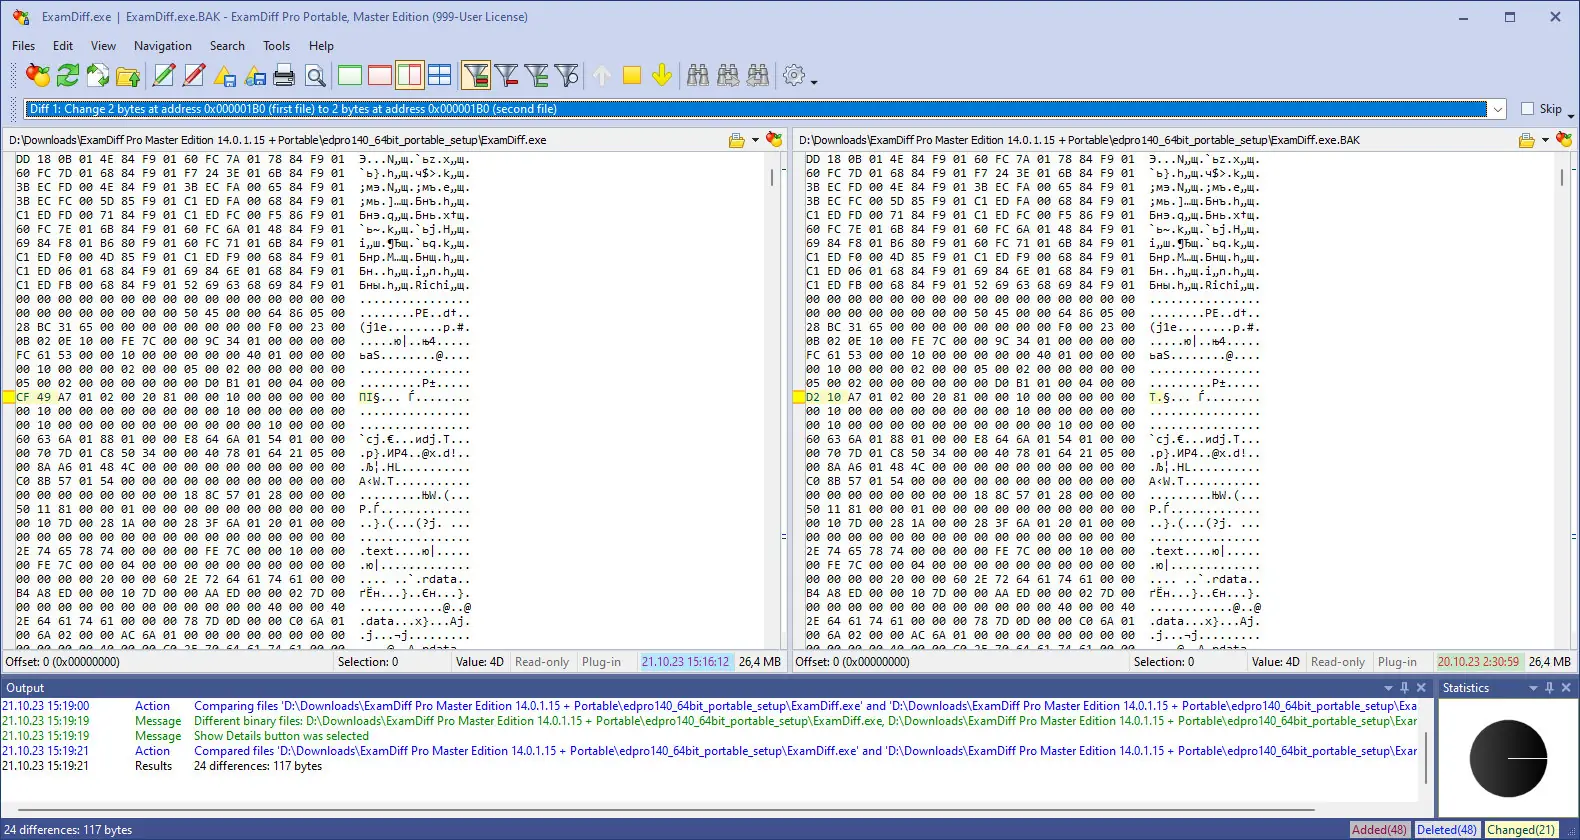Click the Re-compare green arrows icon

click(68, 75)
